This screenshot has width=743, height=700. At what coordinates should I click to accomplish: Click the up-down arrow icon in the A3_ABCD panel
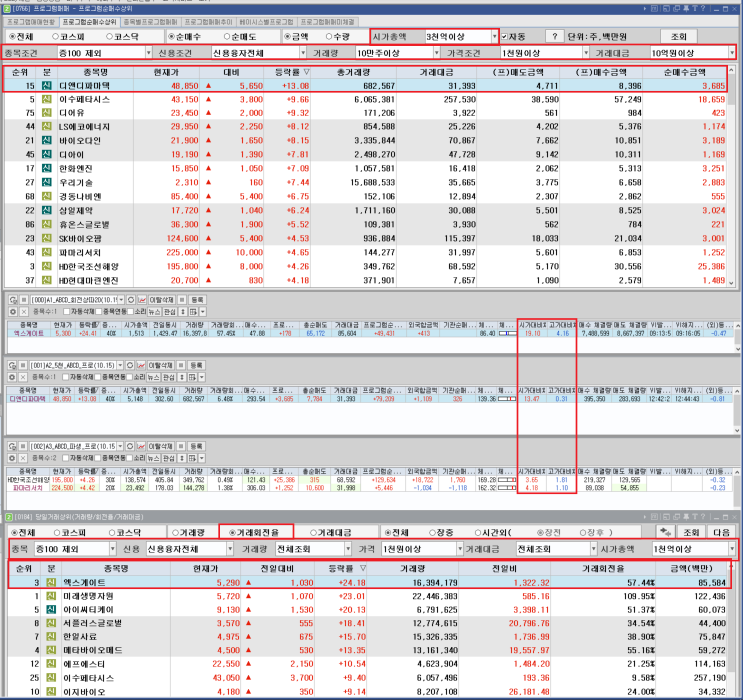[182, 458]
